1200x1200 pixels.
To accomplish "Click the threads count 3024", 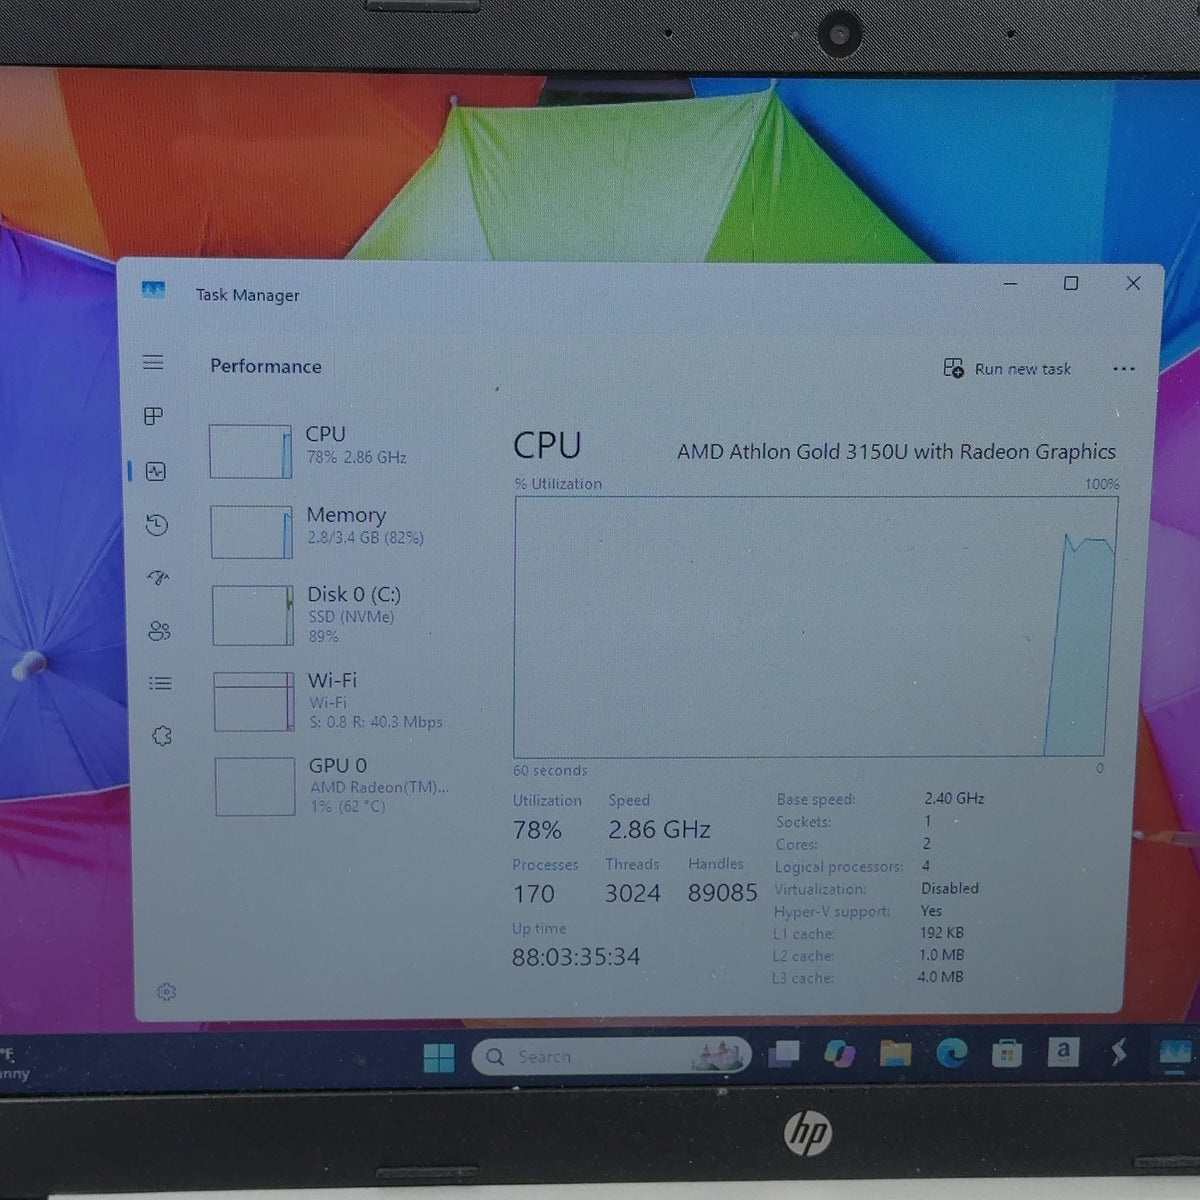I will point(632,893).
